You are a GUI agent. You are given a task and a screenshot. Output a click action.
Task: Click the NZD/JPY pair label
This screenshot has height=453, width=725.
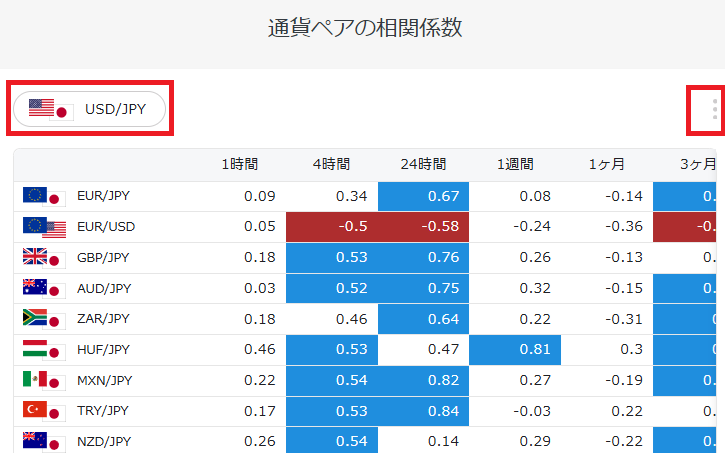tap(104, 441)
